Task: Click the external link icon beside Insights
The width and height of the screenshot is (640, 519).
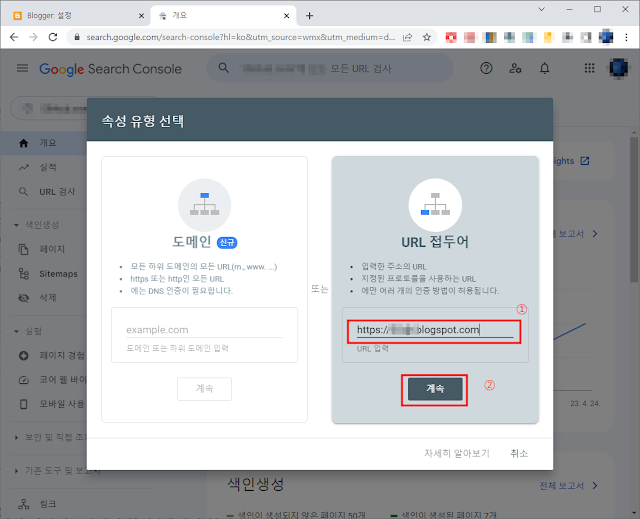Action: point(585,161)
